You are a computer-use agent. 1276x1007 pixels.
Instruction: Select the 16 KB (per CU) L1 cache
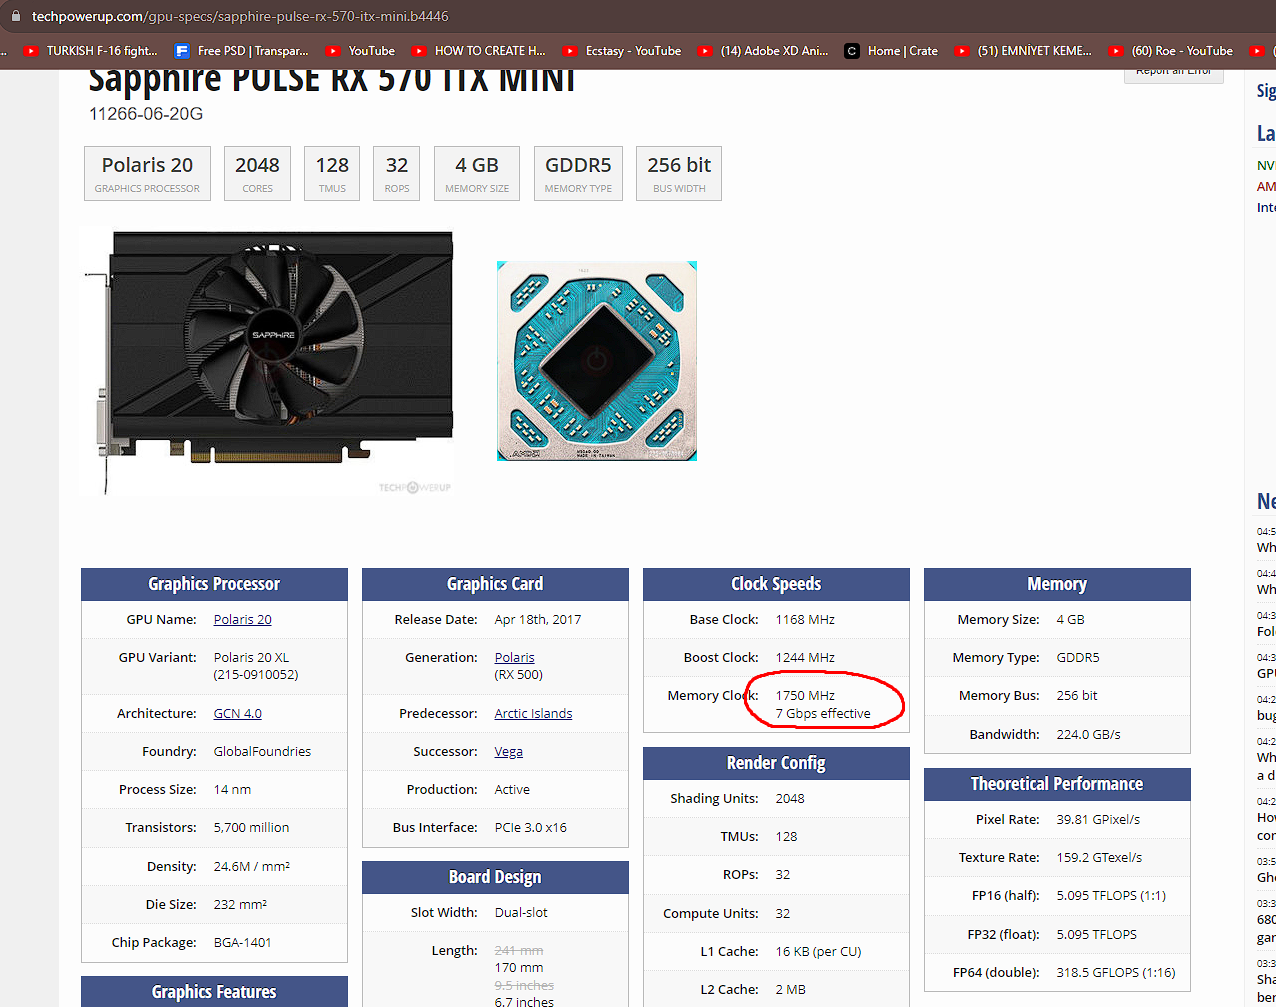pyautogui.click(x=818, y=951)
